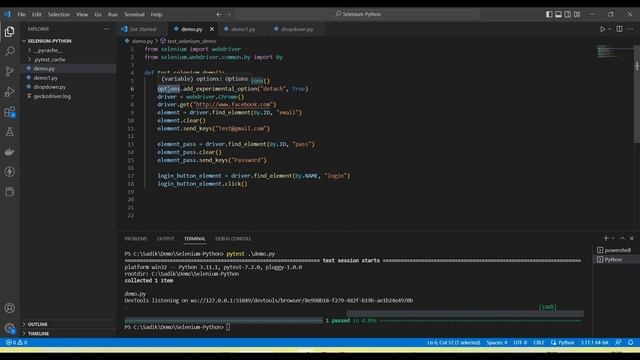Open the Go menu
The height and width of the screenshot is (360, 640).
point(98,14)
